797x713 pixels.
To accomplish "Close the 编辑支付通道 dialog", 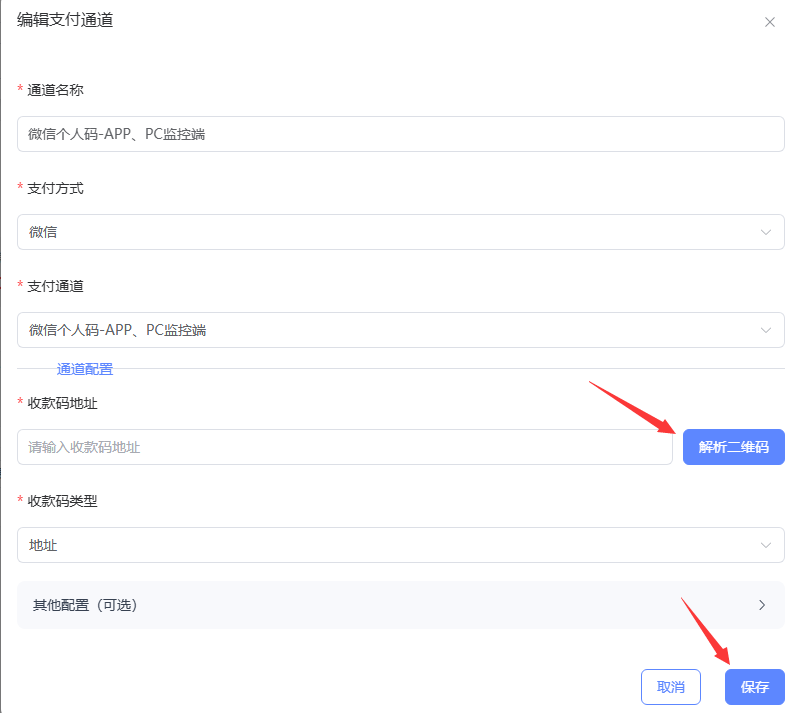I will coord(770,22).
